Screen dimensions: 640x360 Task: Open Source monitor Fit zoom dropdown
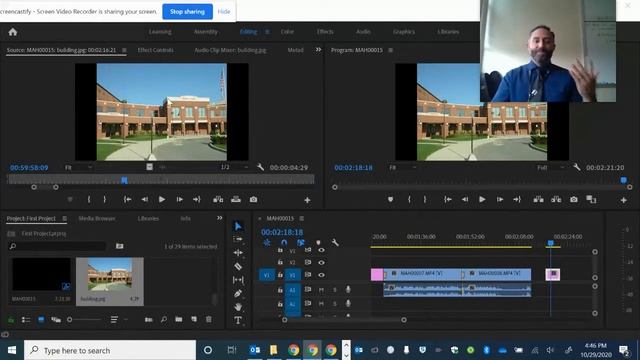(78, 167)
